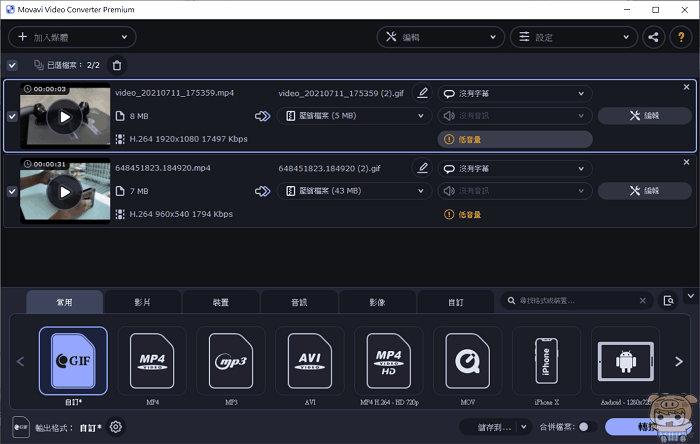Play preview of video_20210711_175359.mp4
Screen dimensions: 700x444
tap(65, 117)
